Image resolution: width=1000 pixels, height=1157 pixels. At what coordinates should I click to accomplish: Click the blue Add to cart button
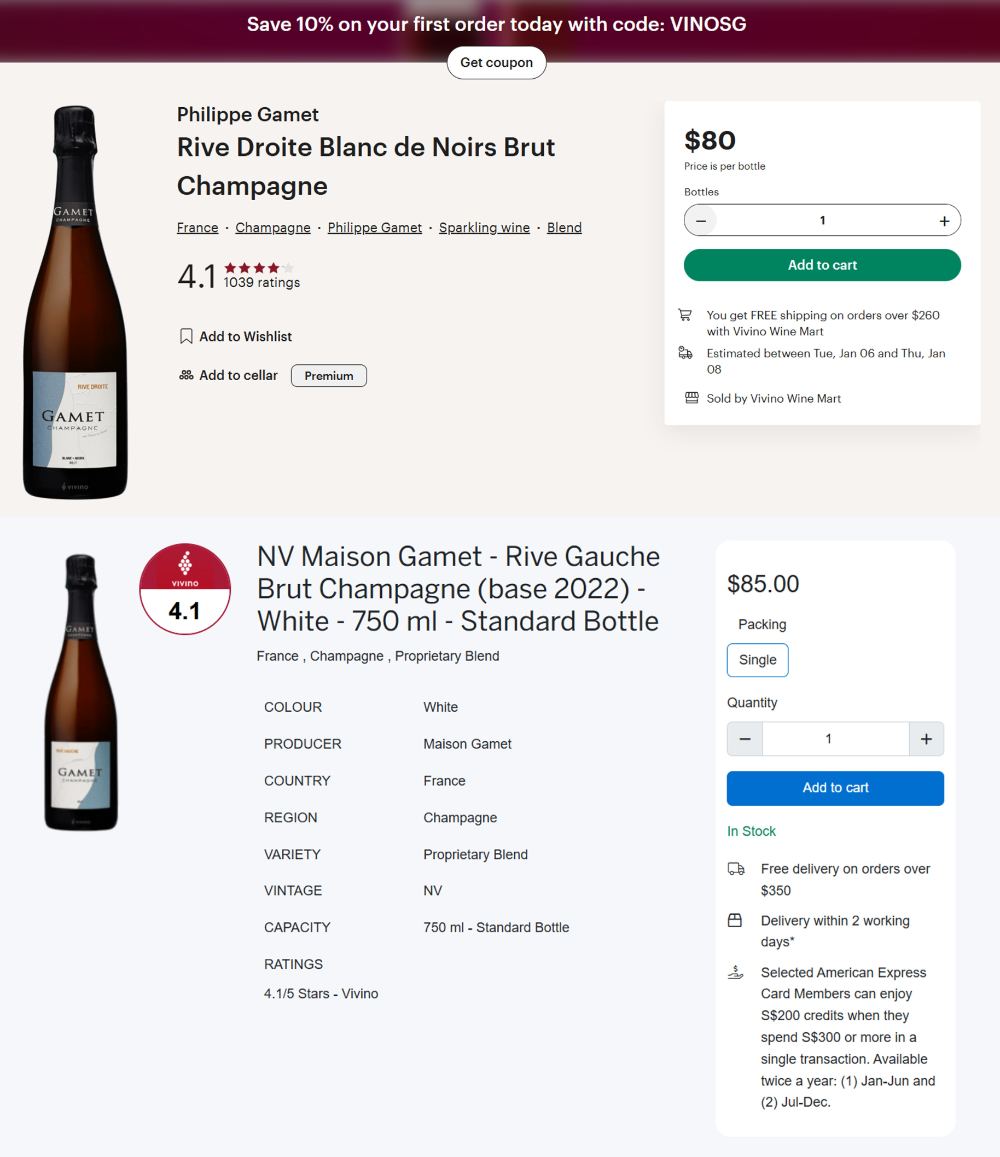835,788
